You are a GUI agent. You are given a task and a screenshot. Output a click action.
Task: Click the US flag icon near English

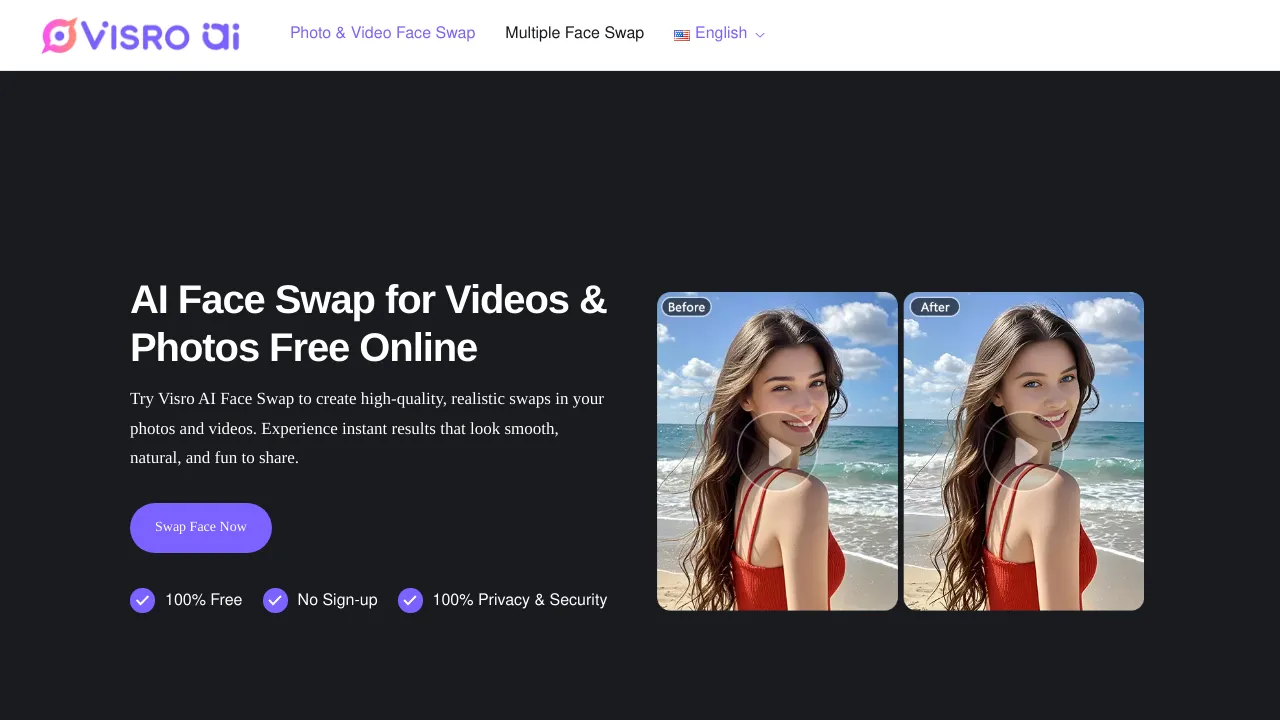pyautogui.click(x=682, y=34)
